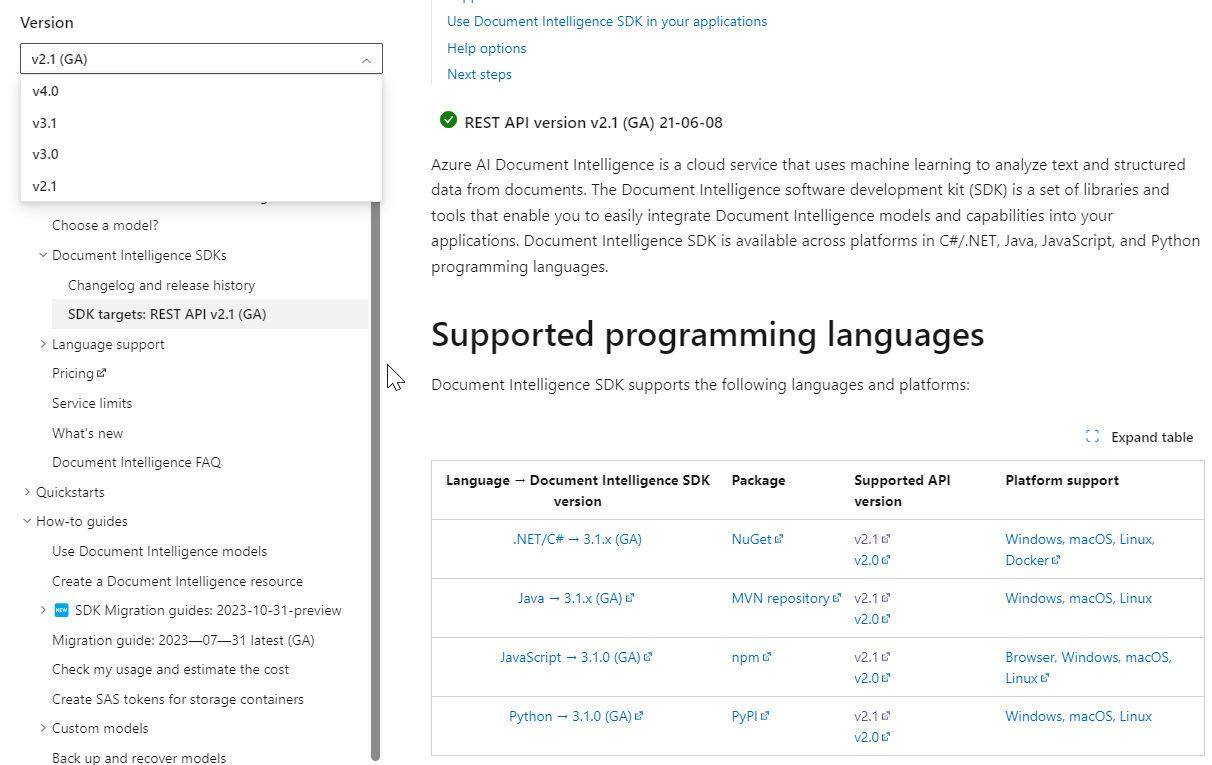
Task: Open the MVN repository package link
Action: point(786,598)
